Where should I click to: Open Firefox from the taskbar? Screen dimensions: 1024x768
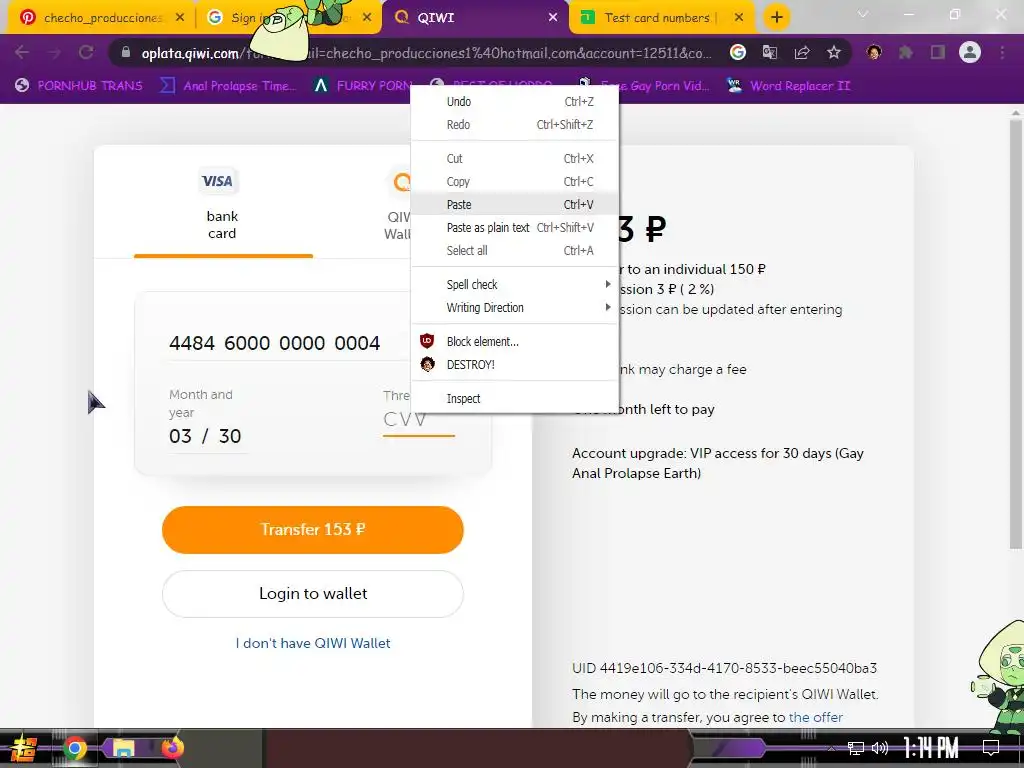(172, 748)
